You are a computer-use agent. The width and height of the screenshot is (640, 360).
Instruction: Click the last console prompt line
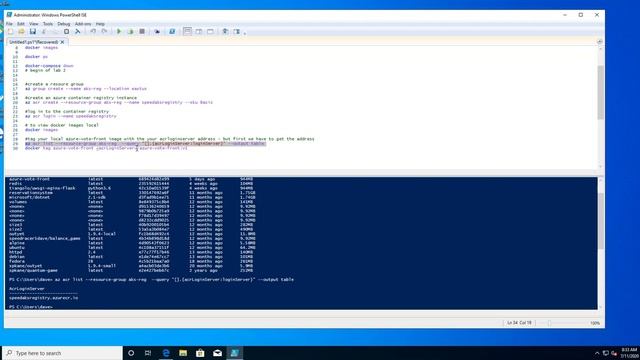[x=31, y=307]
